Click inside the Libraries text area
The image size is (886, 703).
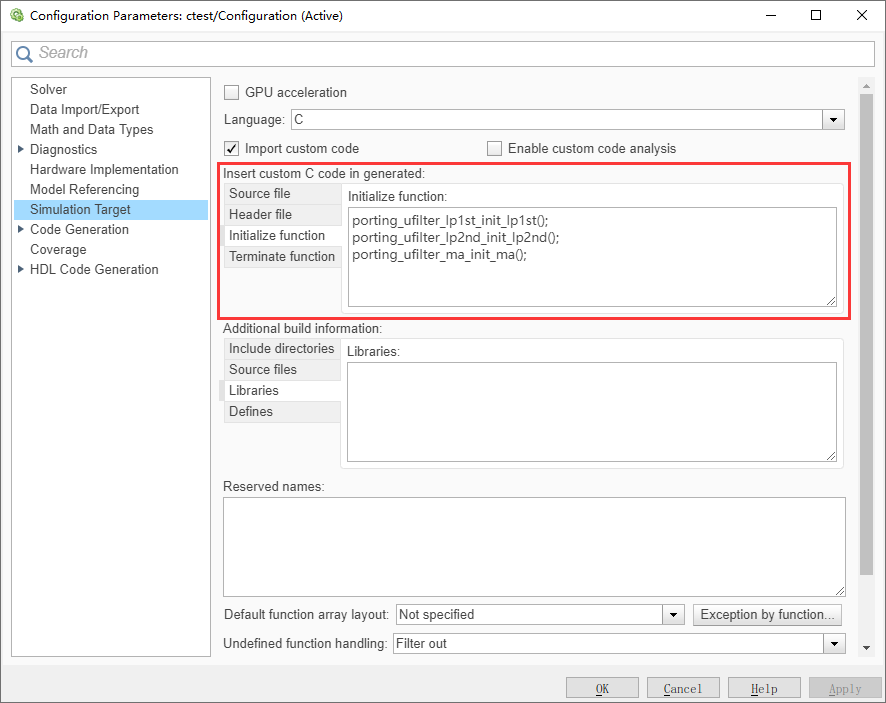[592, 412]
